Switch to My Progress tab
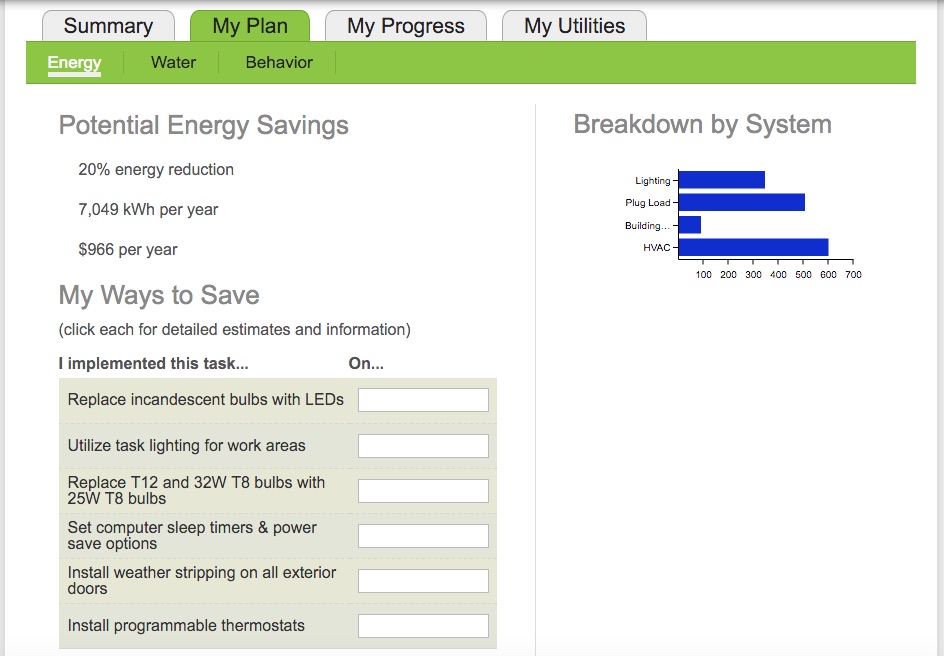Viewport: 944px width, 656px height. point(406,26)
